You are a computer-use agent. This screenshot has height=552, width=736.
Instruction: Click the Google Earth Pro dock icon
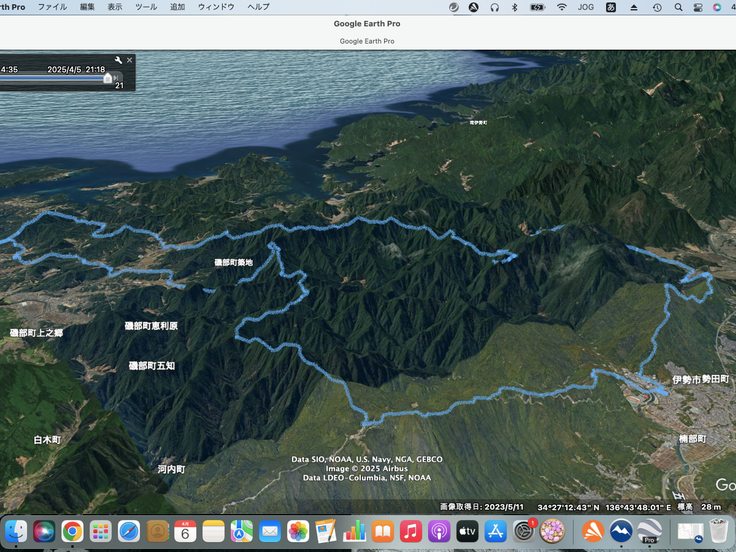[648, 530]
